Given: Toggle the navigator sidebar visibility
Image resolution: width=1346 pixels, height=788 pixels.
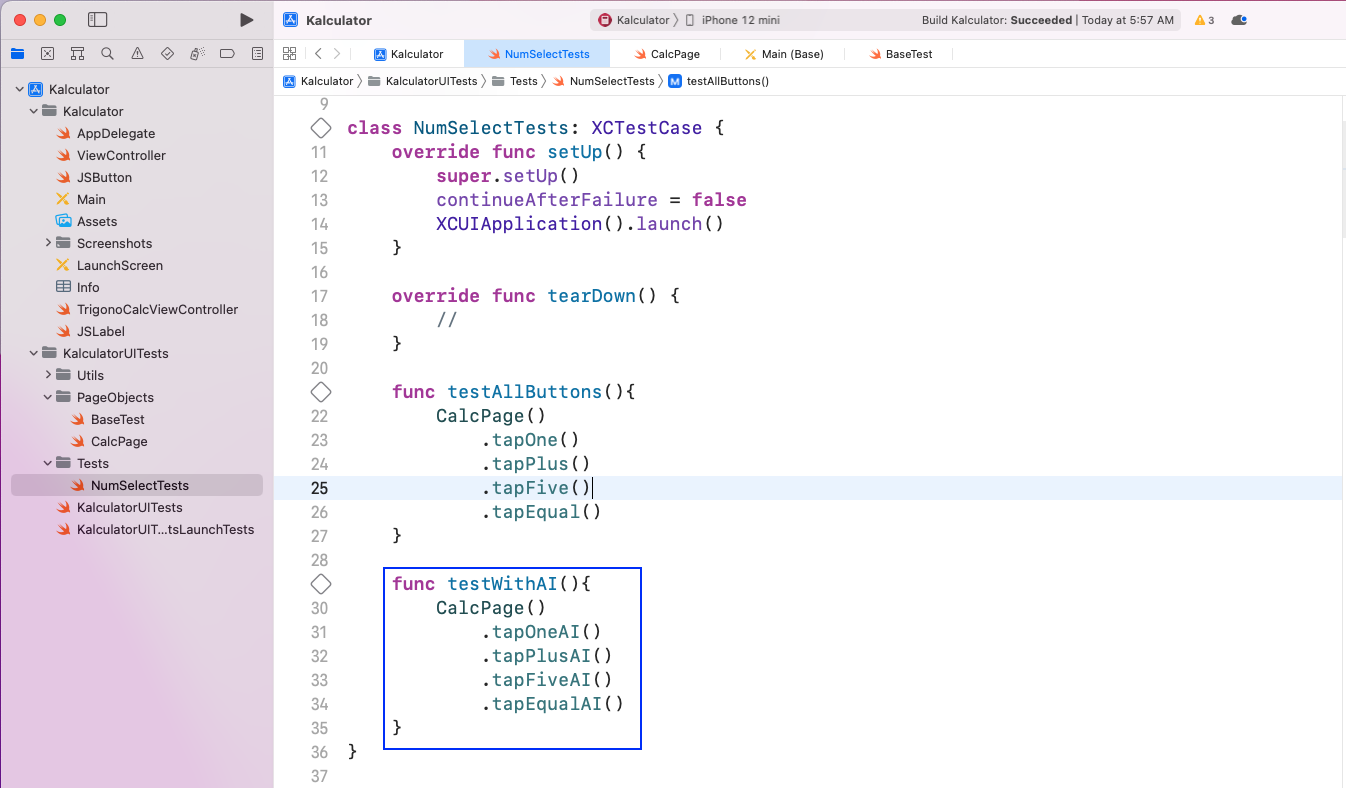Looking at the screenshot, I should pos(98,20).
